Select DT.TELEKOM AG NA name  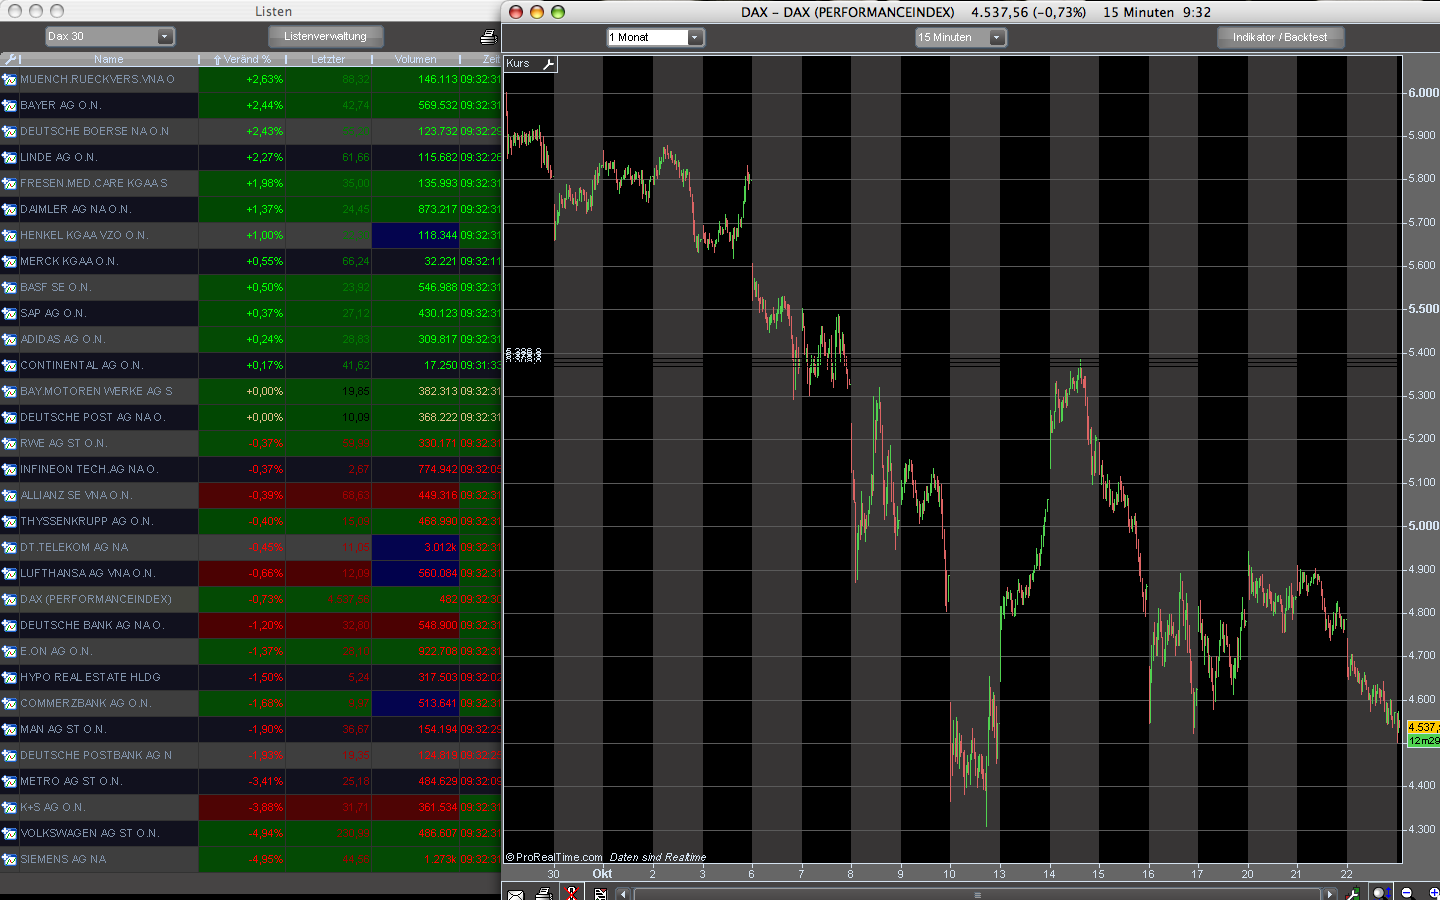74,547
